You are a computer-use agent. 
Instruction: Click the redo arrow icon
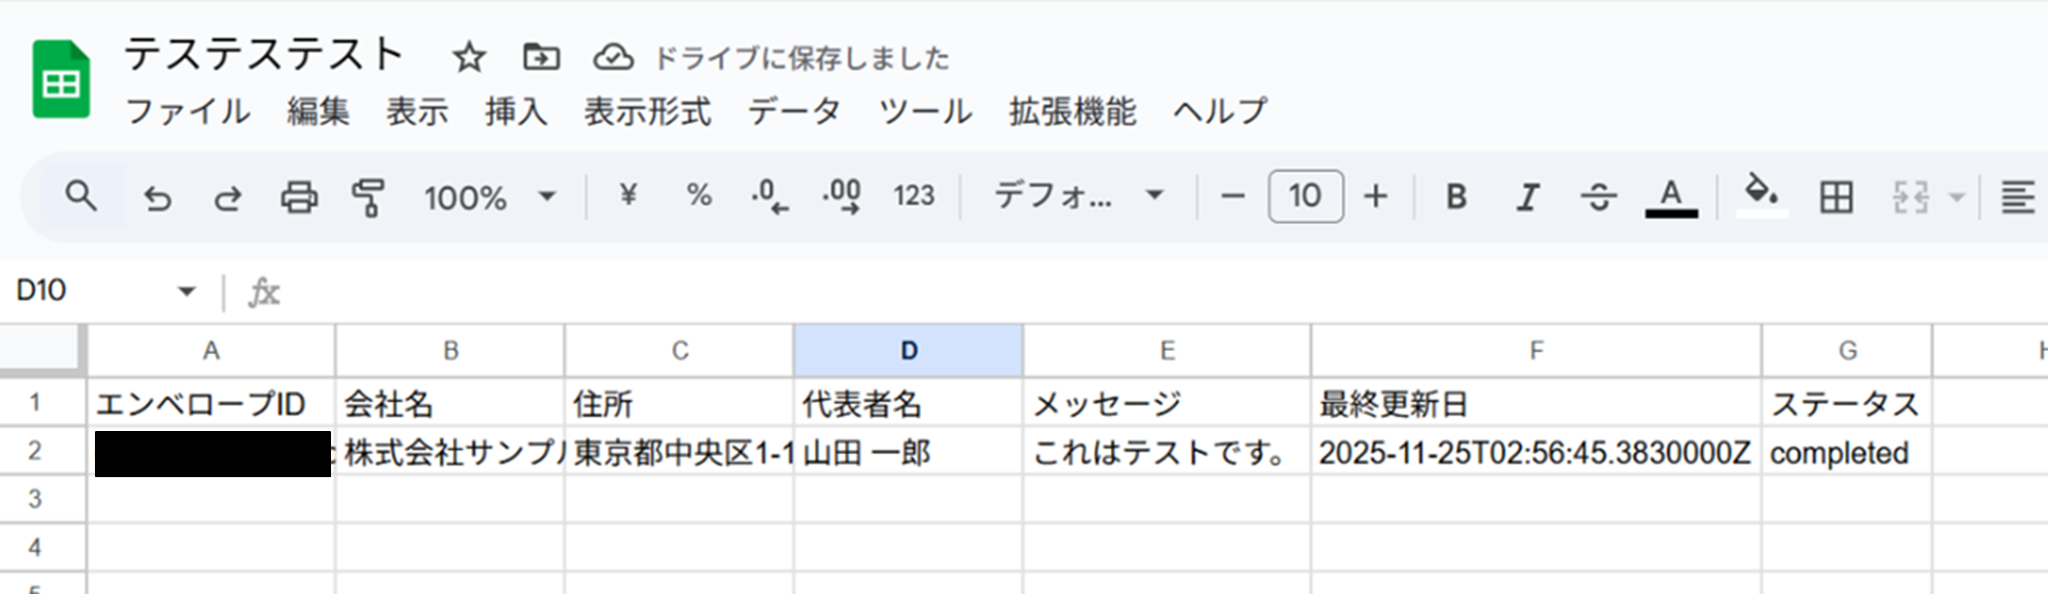coord(228,198)
